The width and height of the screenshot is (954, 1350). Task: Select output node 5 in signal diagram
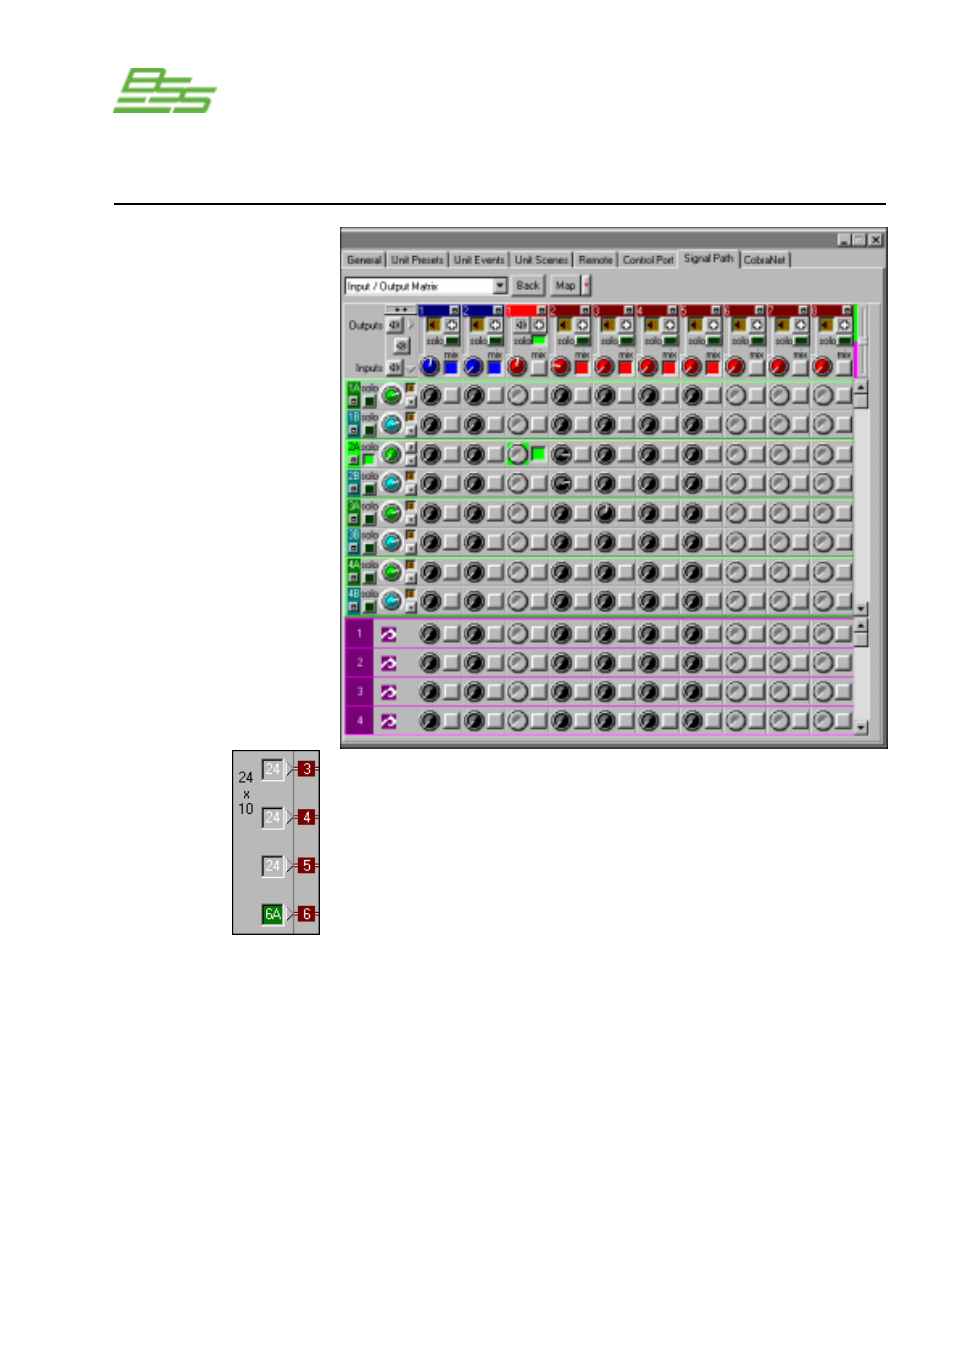307,865
